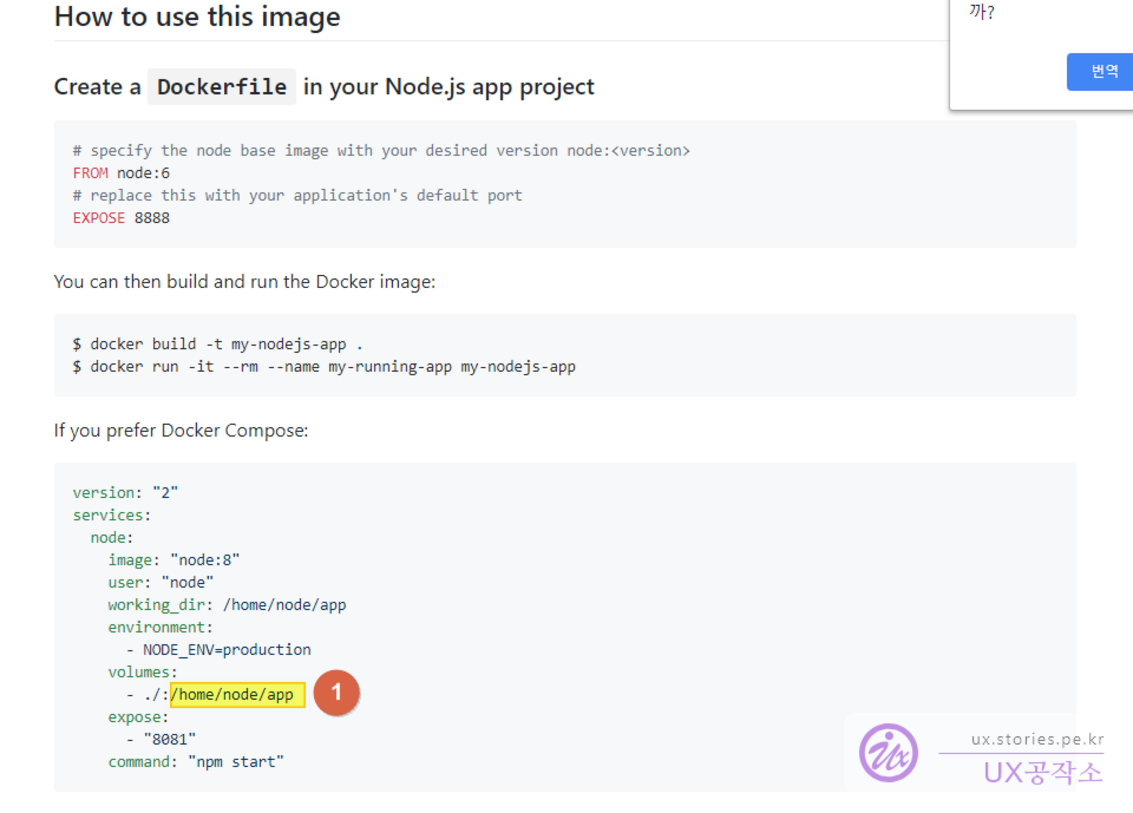Click the version: "2" line
The height and width of the screenshot is (813, 1133).
click(x=125, y=492)
